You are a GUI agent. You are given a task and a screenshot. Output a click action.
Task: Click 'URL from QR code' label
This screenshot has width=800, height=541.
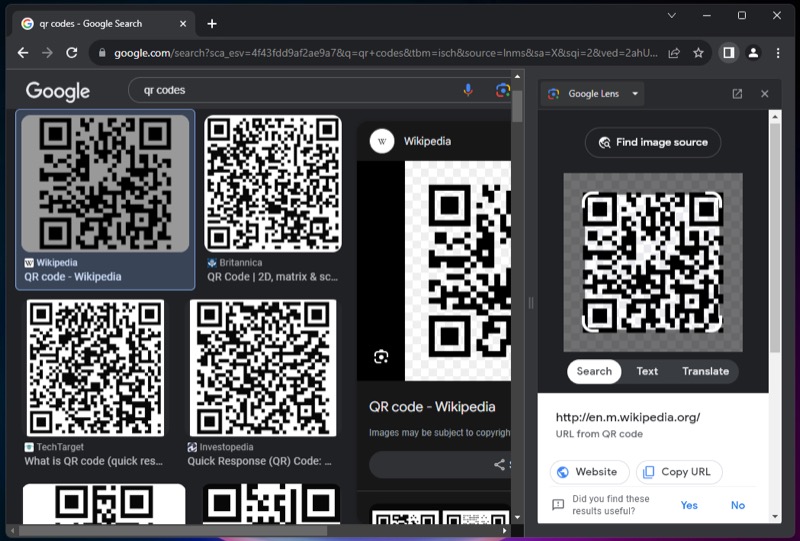(599, 434)
